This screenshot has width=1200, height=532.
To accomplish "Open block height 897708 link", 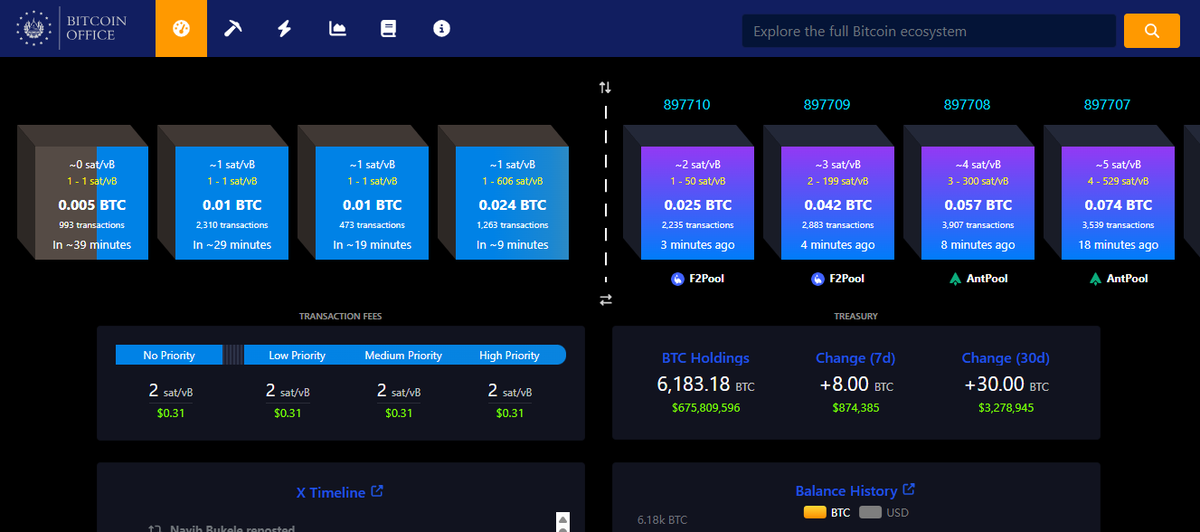I will pyautogui.click(x=967, y=104).
